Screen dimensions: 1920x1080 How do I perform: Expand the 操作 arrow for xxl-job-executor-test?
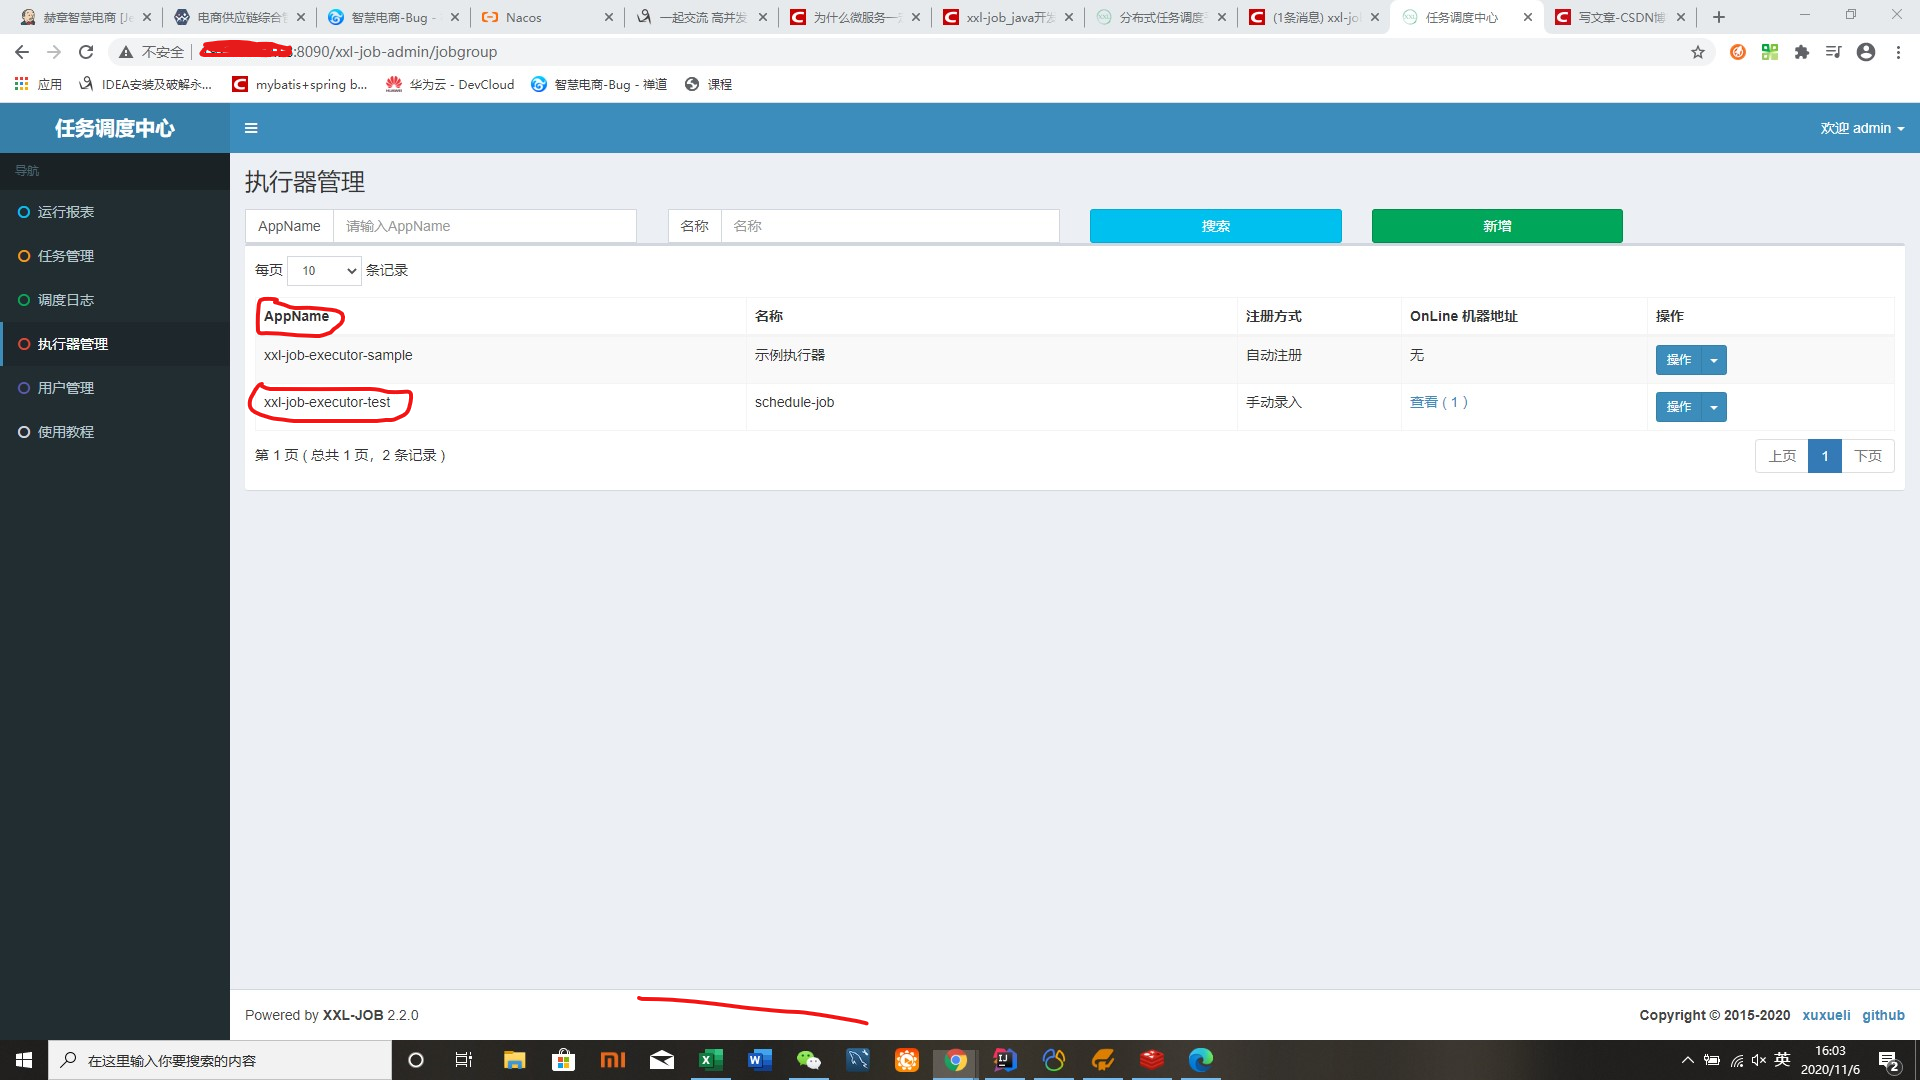click(1714, 407)
